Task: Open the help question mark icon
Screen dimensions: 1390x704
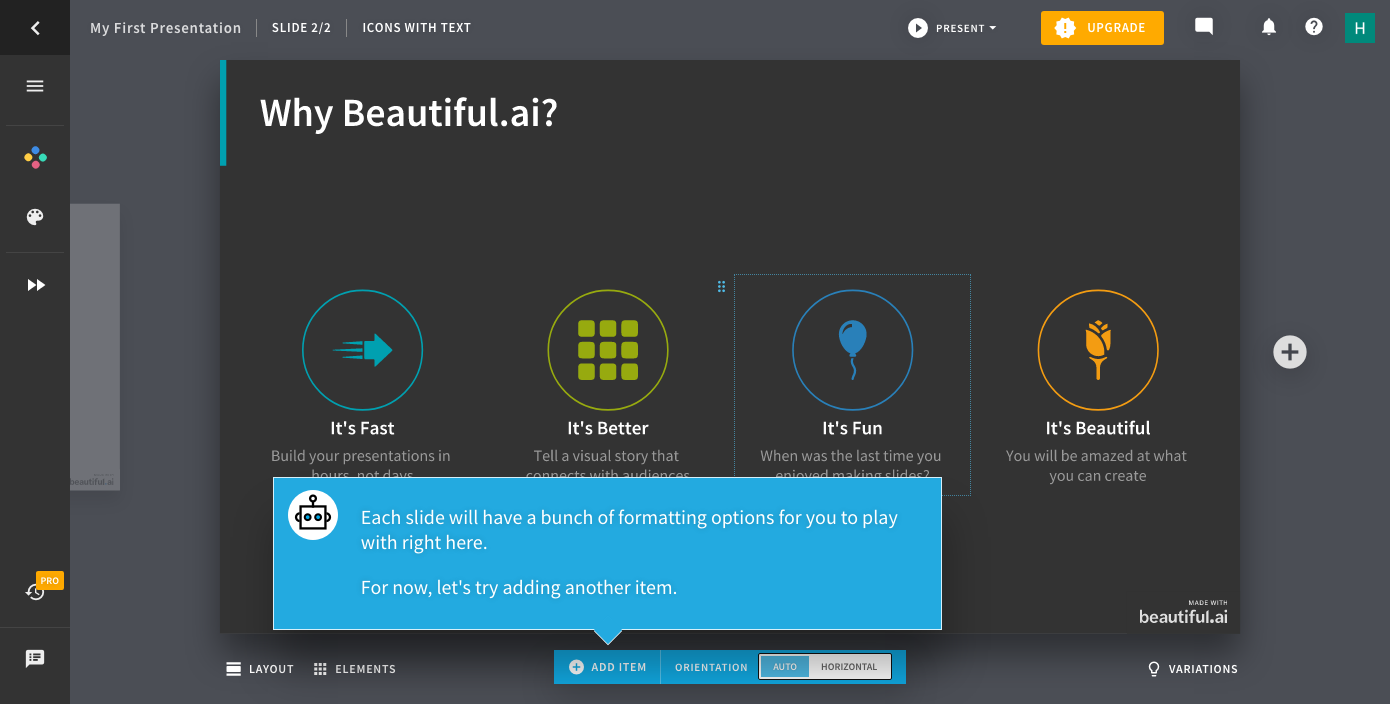Action: click(1314, 27)
